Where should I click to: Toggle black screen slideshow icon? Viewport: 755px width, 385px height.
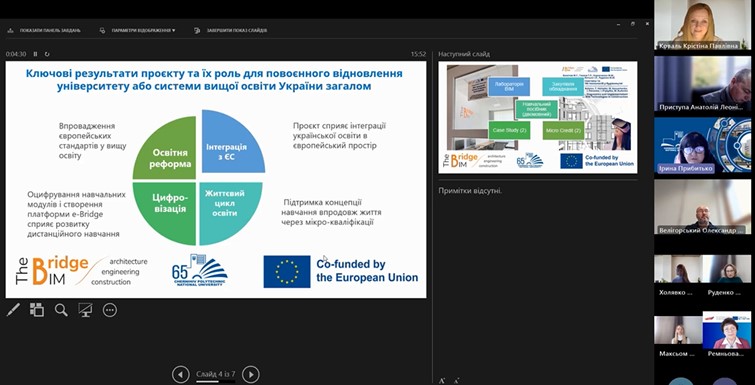tap(85, 310)
